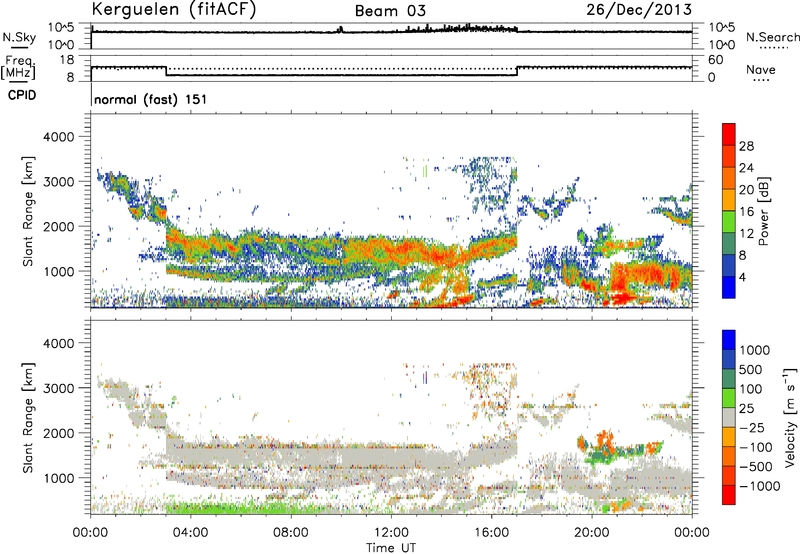Click the 'Nave' legend label
Image resolution: width=800 pixels, height=554 pixels.
click(761, 70)
